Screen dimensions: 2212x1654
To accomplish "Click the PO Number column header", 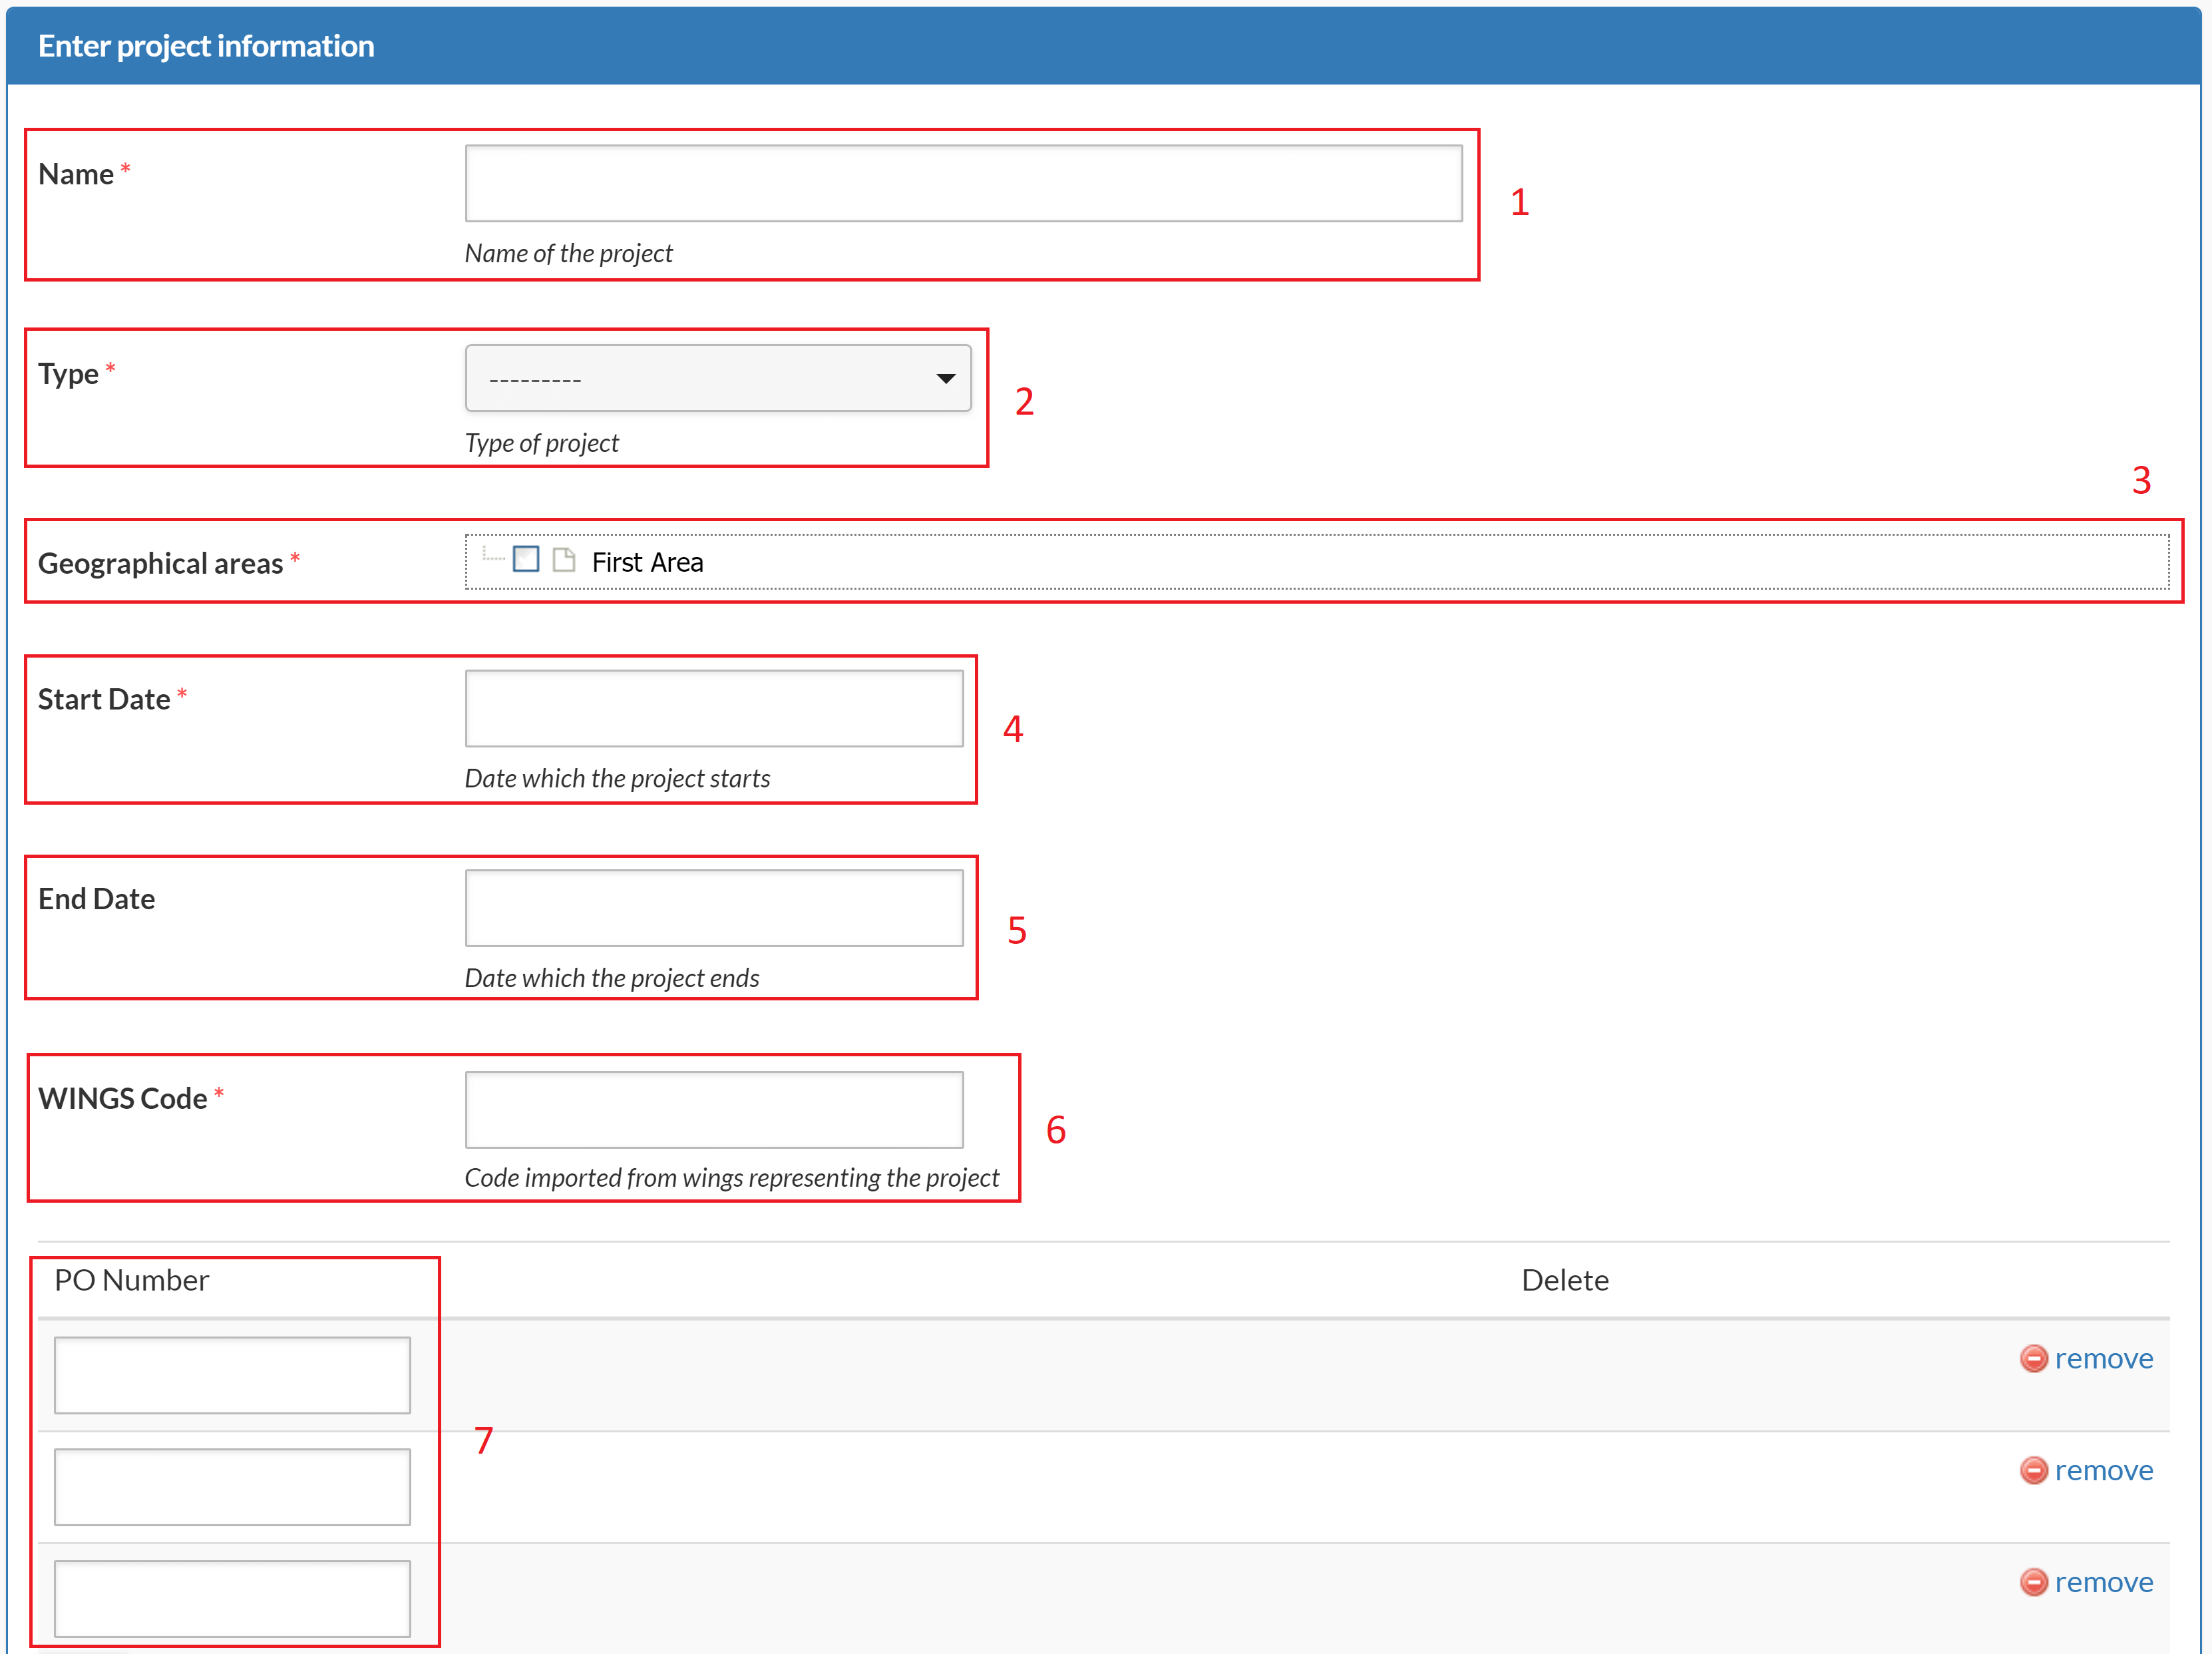I will [131, 1280].
